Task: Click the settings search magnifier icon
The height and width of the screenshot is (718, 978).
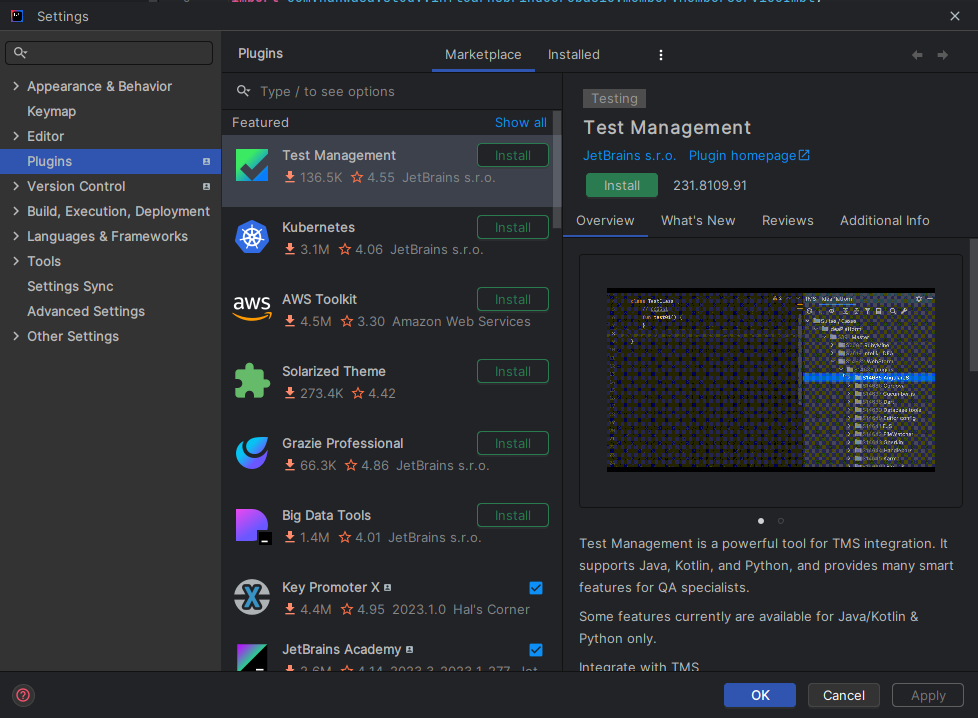Action: [x=20, y=52]
